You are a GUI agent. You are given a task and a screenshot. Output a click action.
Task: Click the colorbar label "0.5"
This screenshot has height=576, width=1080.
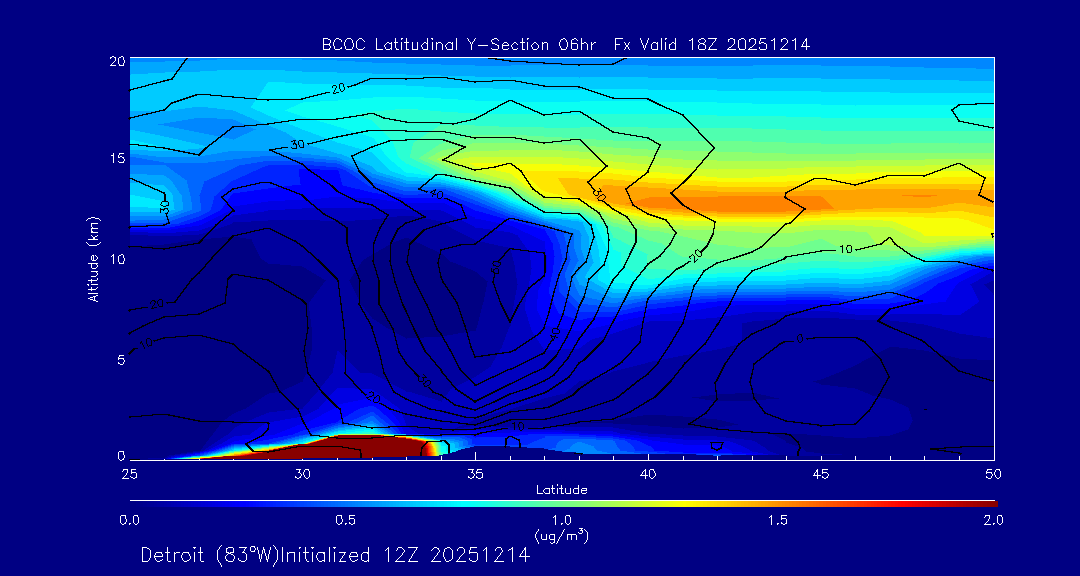pos(346,520)
